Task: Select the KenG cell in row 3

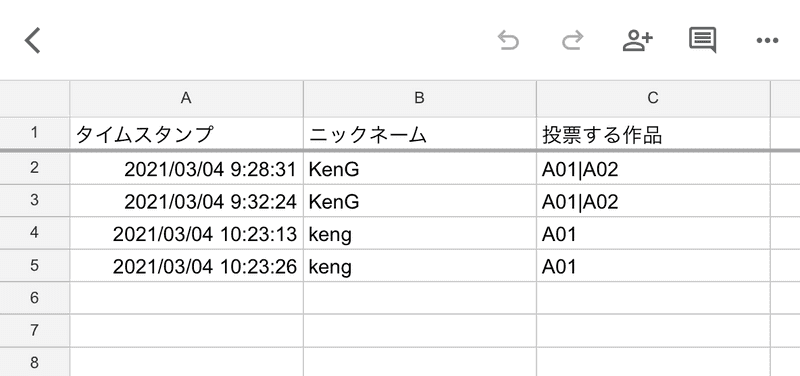Action: pos(419,201)
